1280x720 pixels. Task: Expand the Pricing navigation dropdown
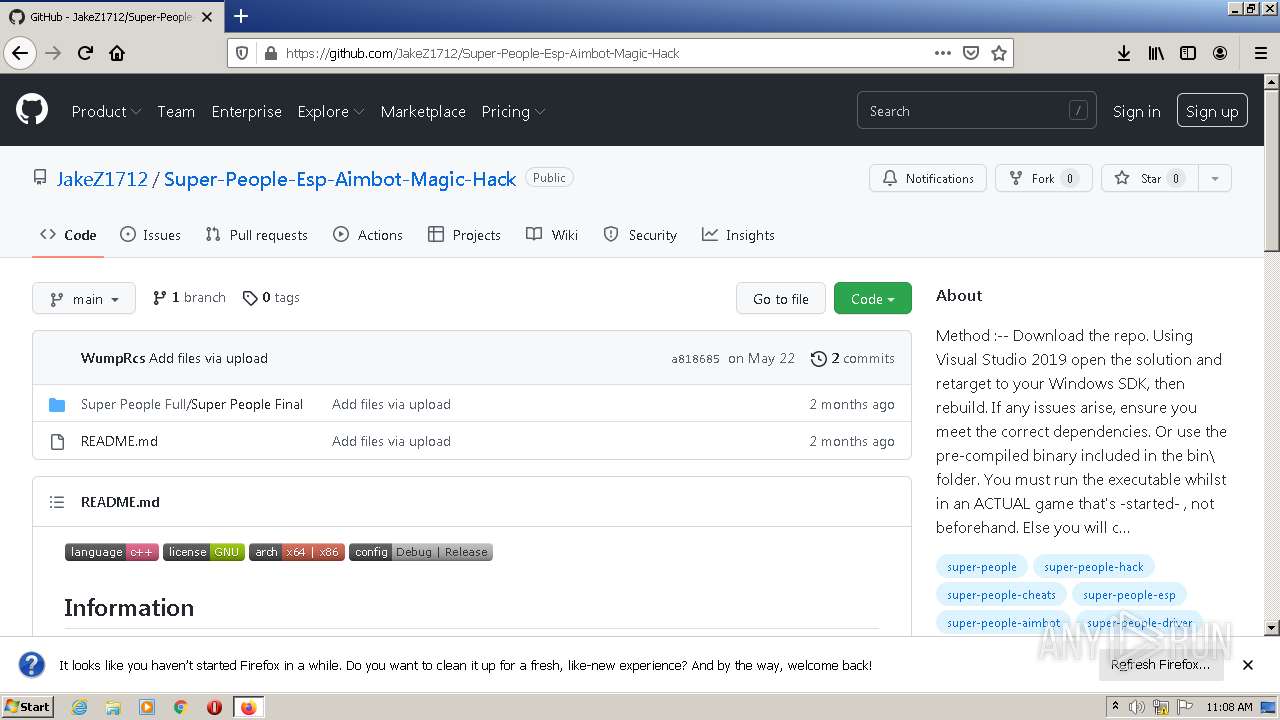point(513,111)
